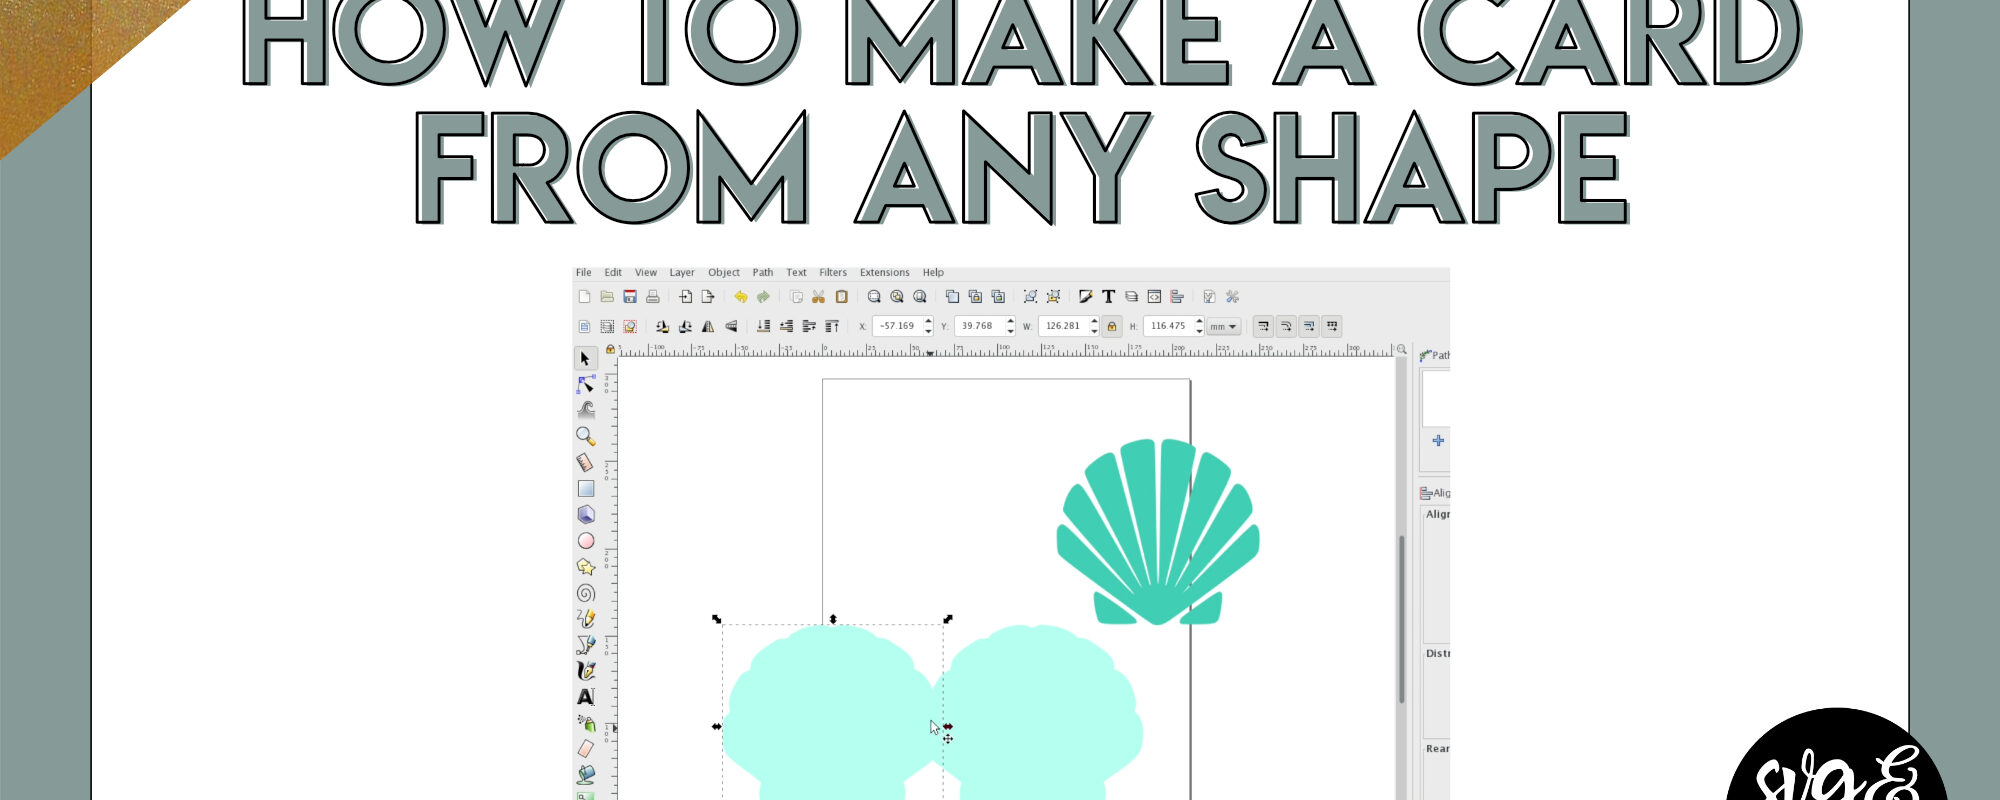Select the Ellipse circle tool
The image size is (2000, 800).
[x=586, y=540]
